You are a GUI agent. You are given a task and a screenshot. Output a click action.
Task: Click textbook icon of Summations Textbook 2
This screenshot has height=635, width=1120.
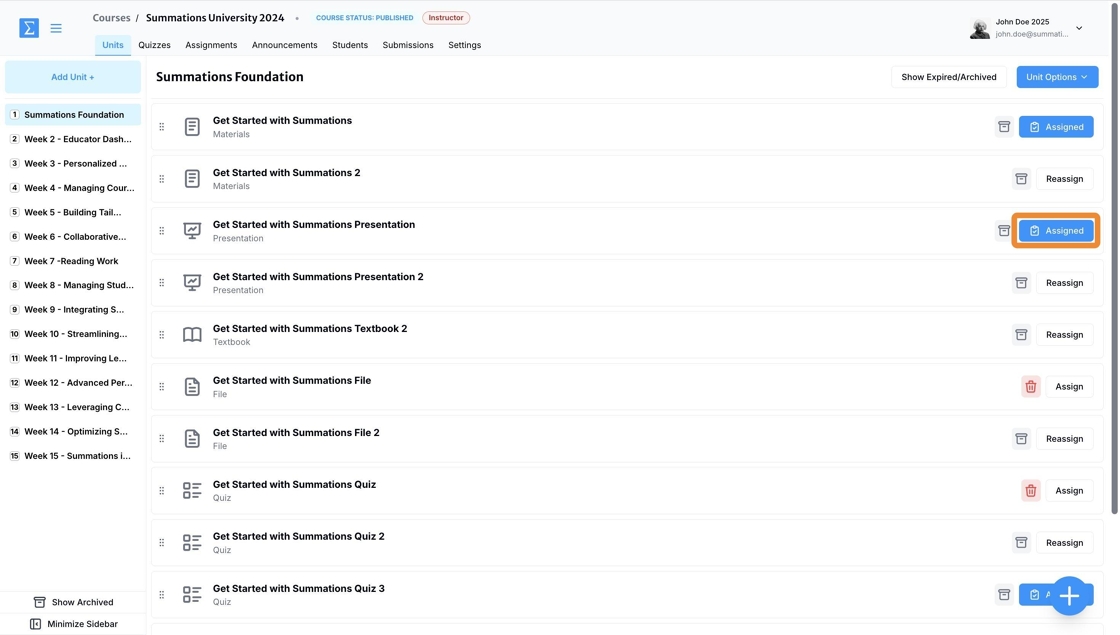click(x=192, y=334)
